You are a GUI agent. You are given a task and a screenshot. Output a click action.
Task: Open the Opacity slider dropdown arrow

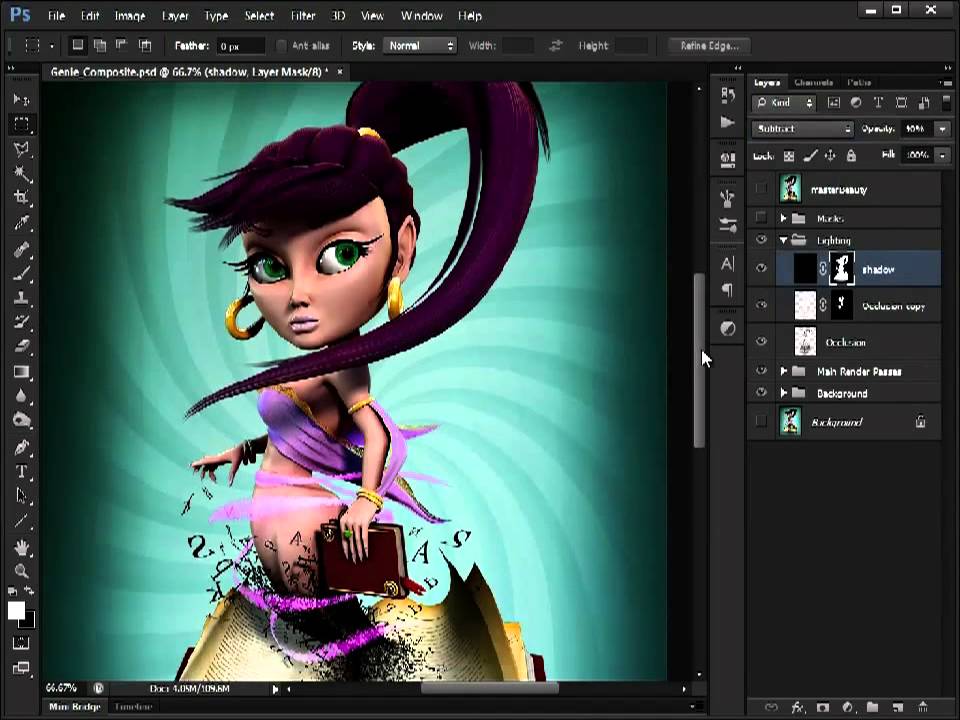point(942,129)
